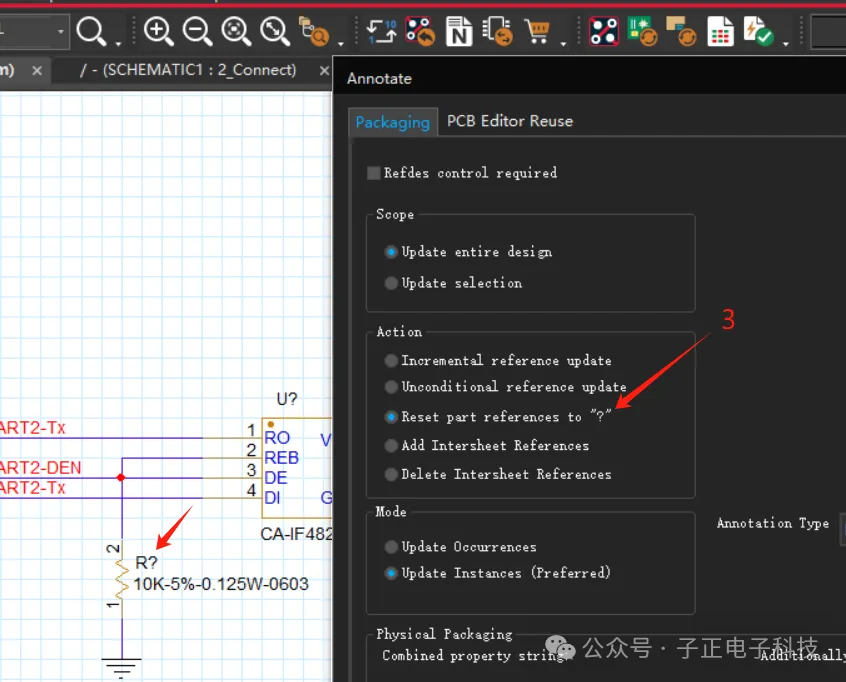Open the dropdown arrow beside search icon
Image resolution: width=846 pixels, height=682 pixels.
(x=118, y=43)
